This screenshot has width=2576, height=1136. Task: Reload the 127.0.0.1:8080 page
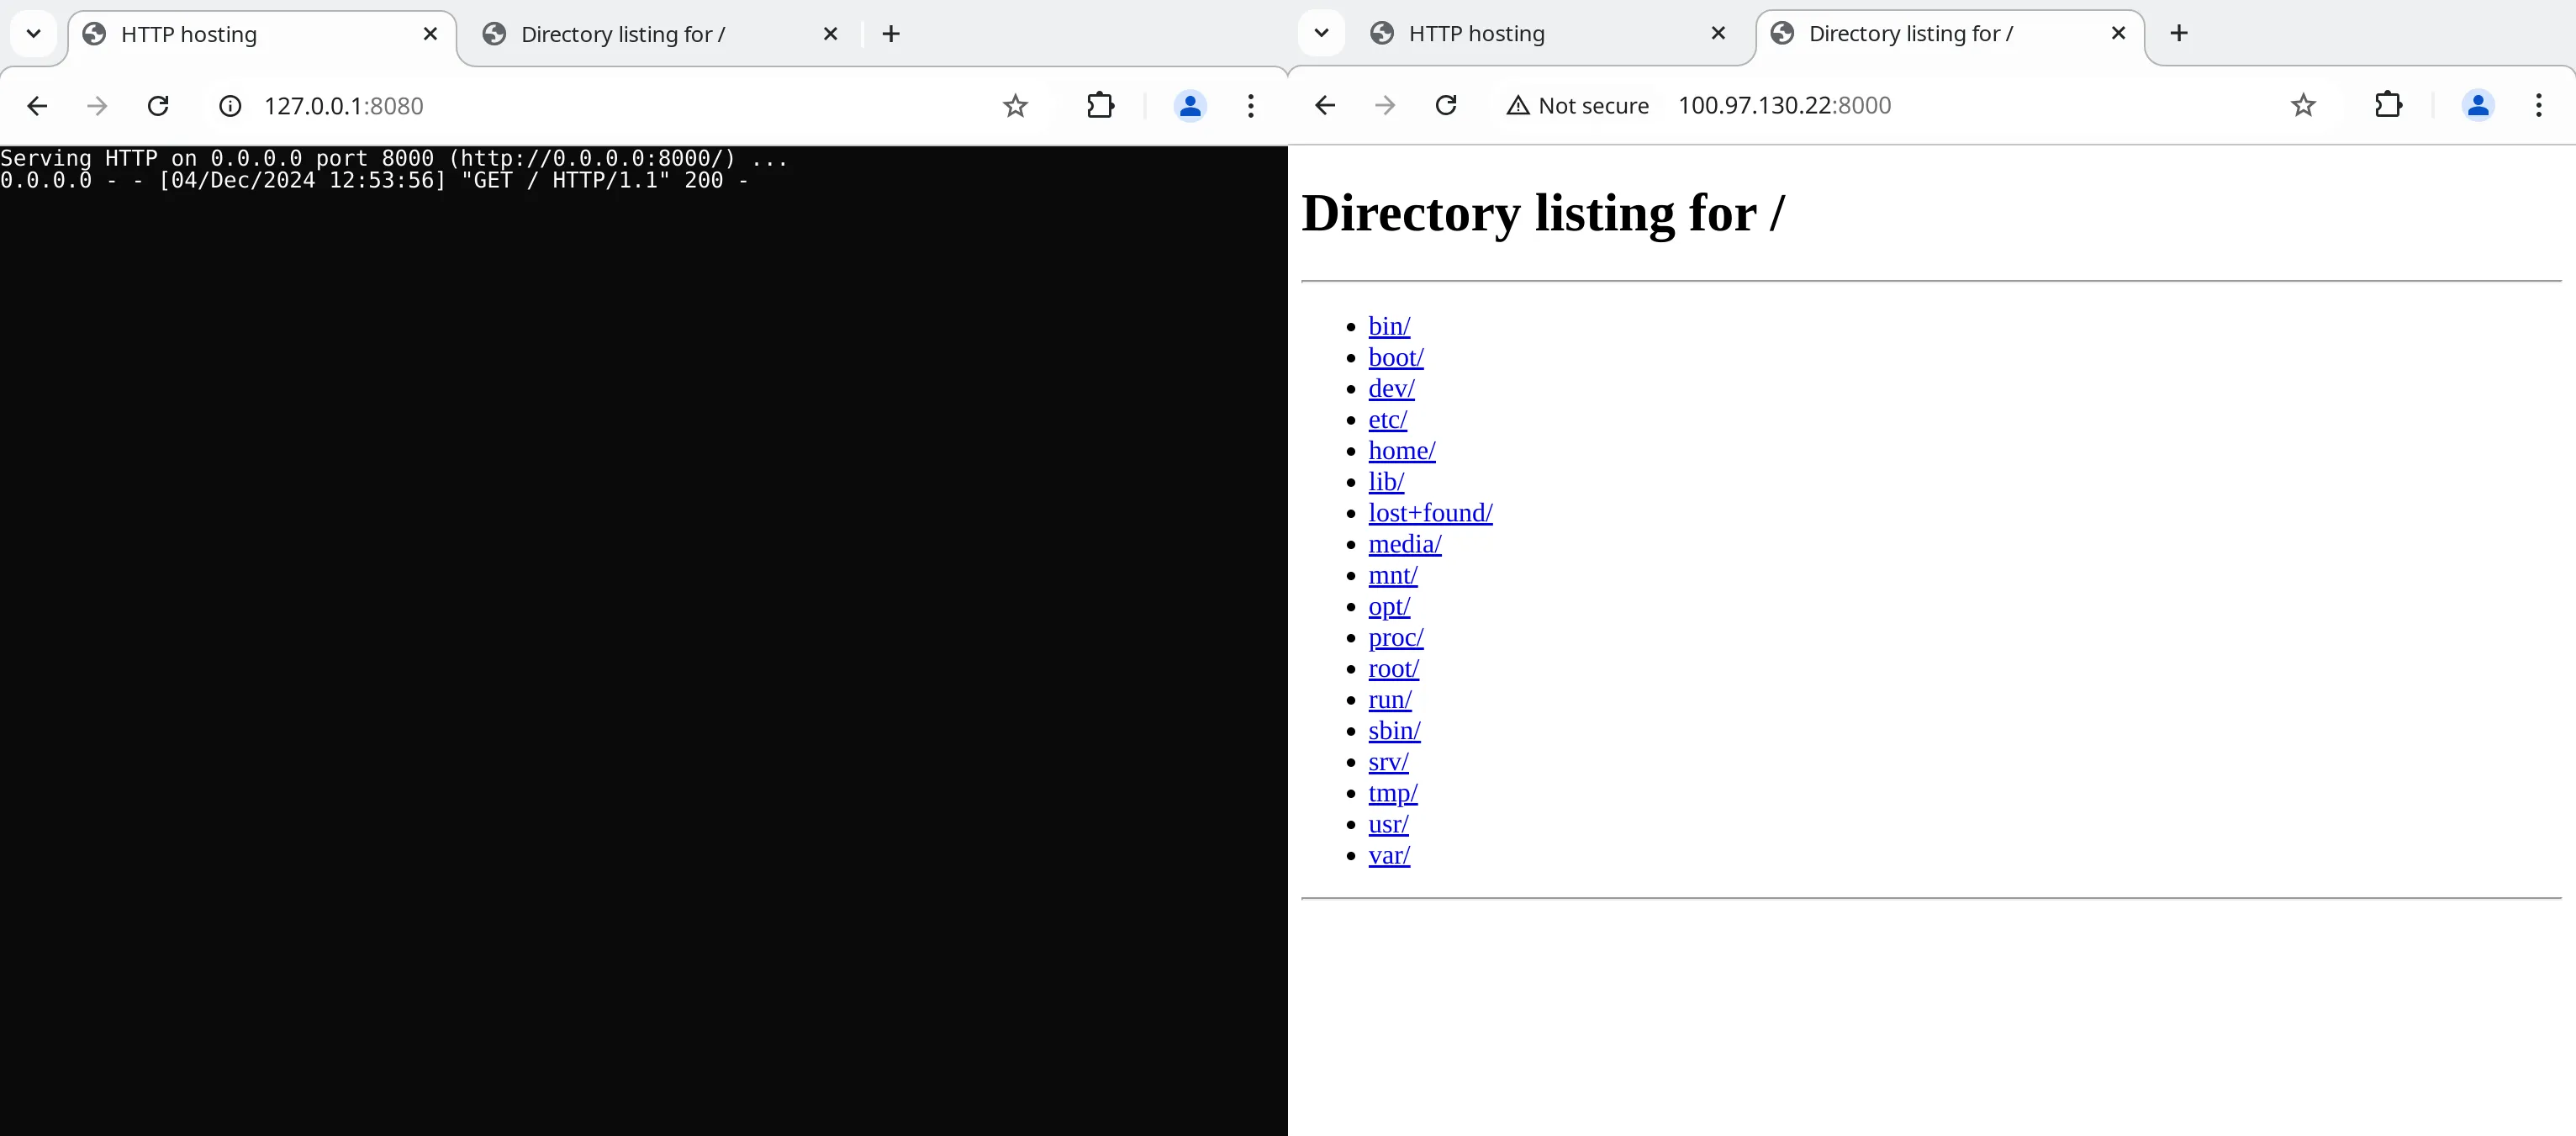coord(158,106)
